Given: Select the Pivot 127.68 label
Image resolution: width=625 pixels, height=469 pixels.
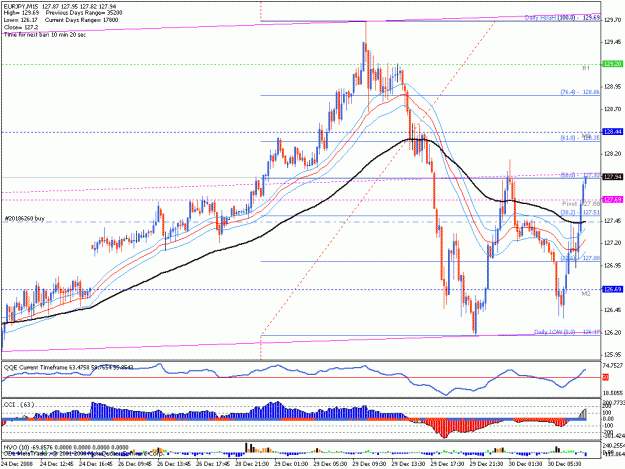Looking at the screenshot, I should pyautogui.click(x=581, y=204).
